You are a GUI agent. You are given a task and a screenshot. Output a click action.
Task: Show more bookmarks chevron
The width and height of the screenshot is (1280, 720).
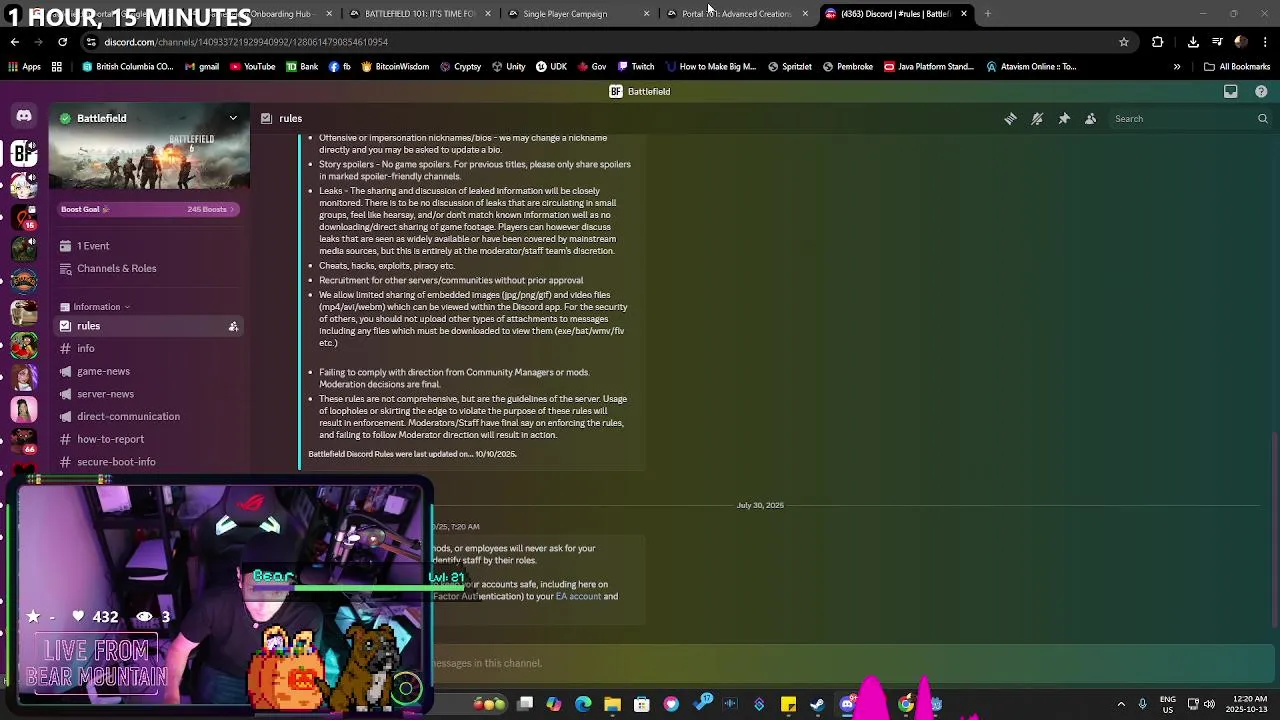[x=1177, y=67]
